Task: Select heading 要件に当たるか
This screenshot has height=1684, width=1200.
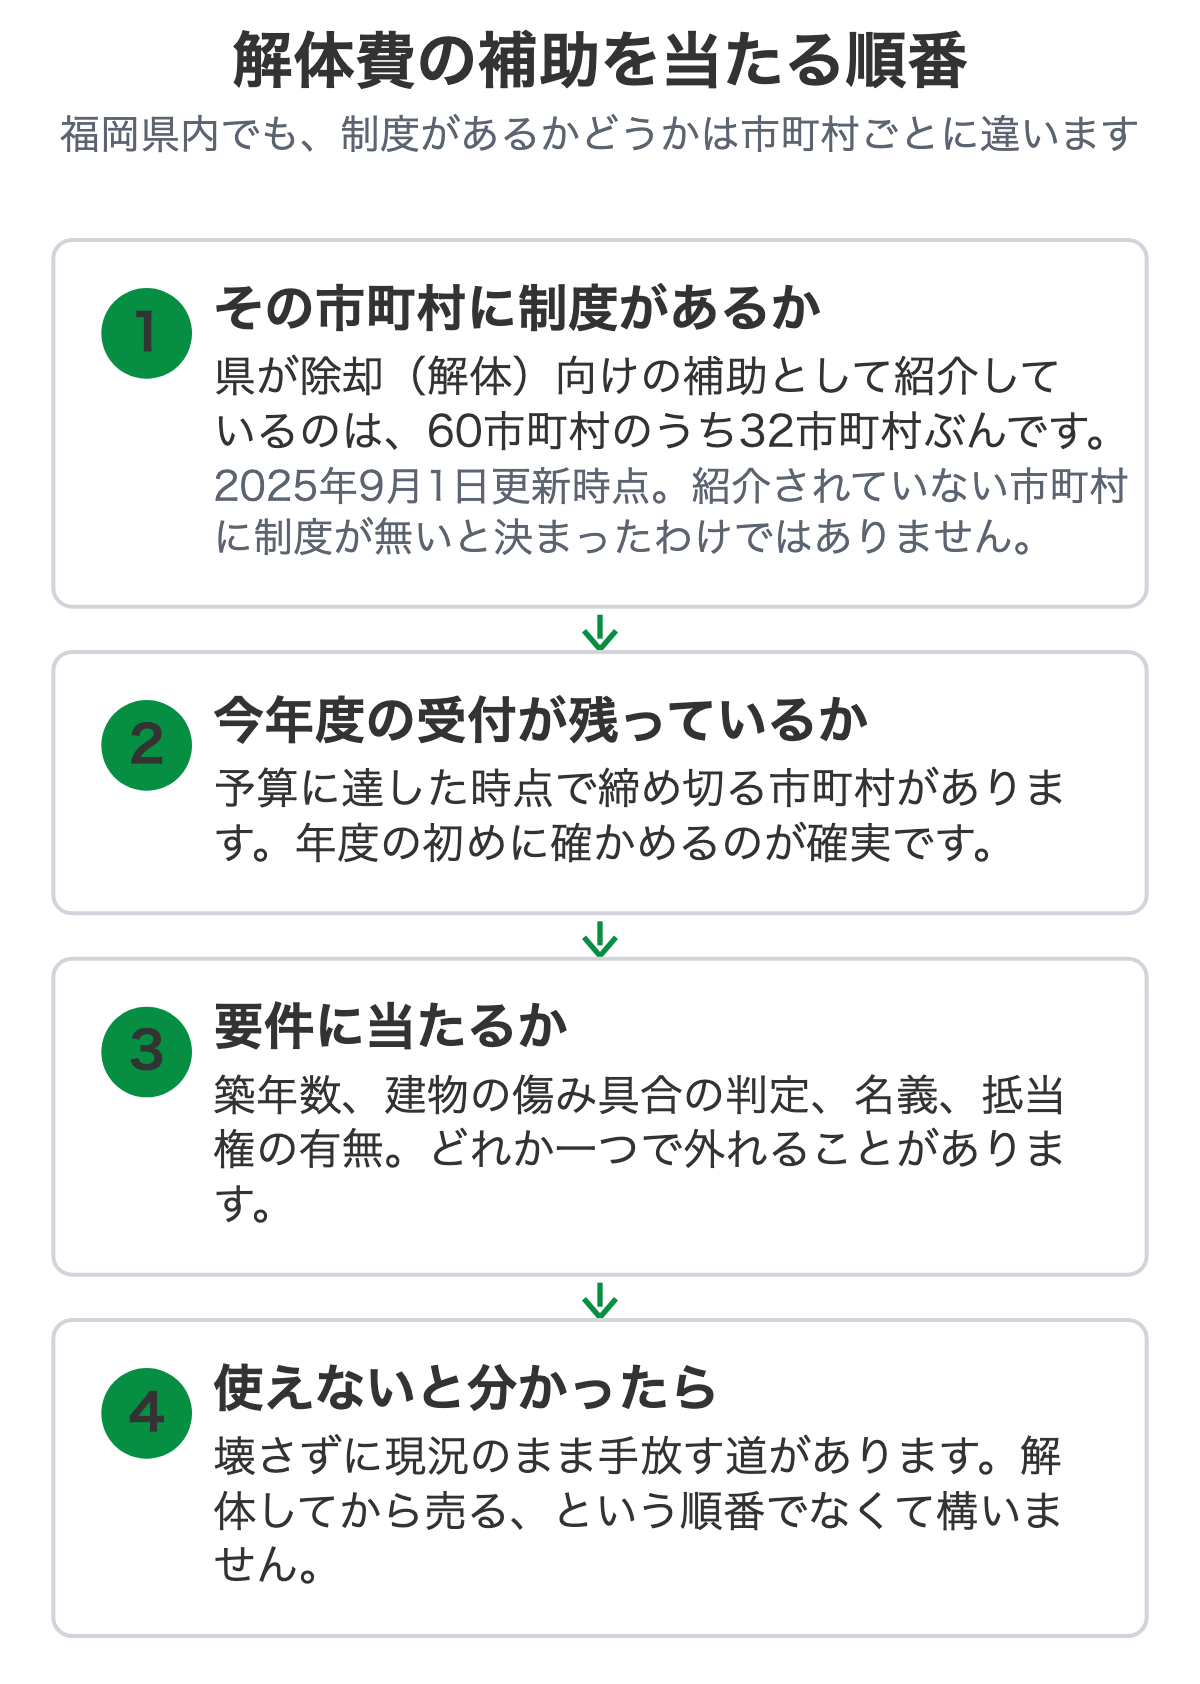Action: [391, 1026]
